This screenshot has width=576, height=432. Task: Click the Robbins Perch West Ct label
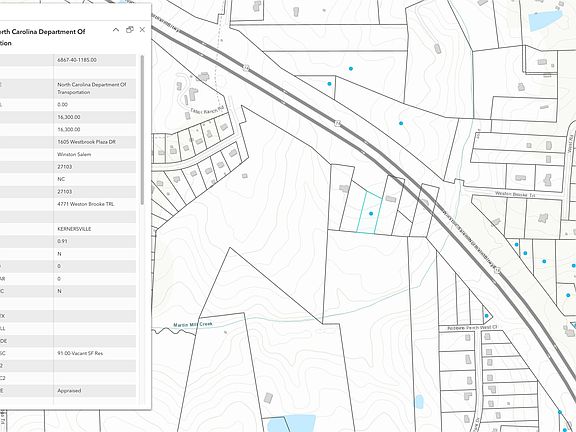click(x=472, y=327)
